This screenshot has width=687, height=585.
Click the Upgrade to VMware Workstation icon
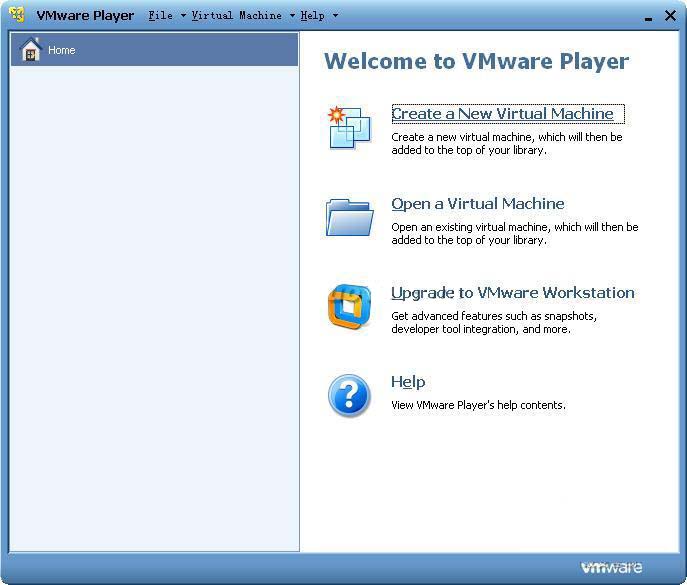[349, 306]
